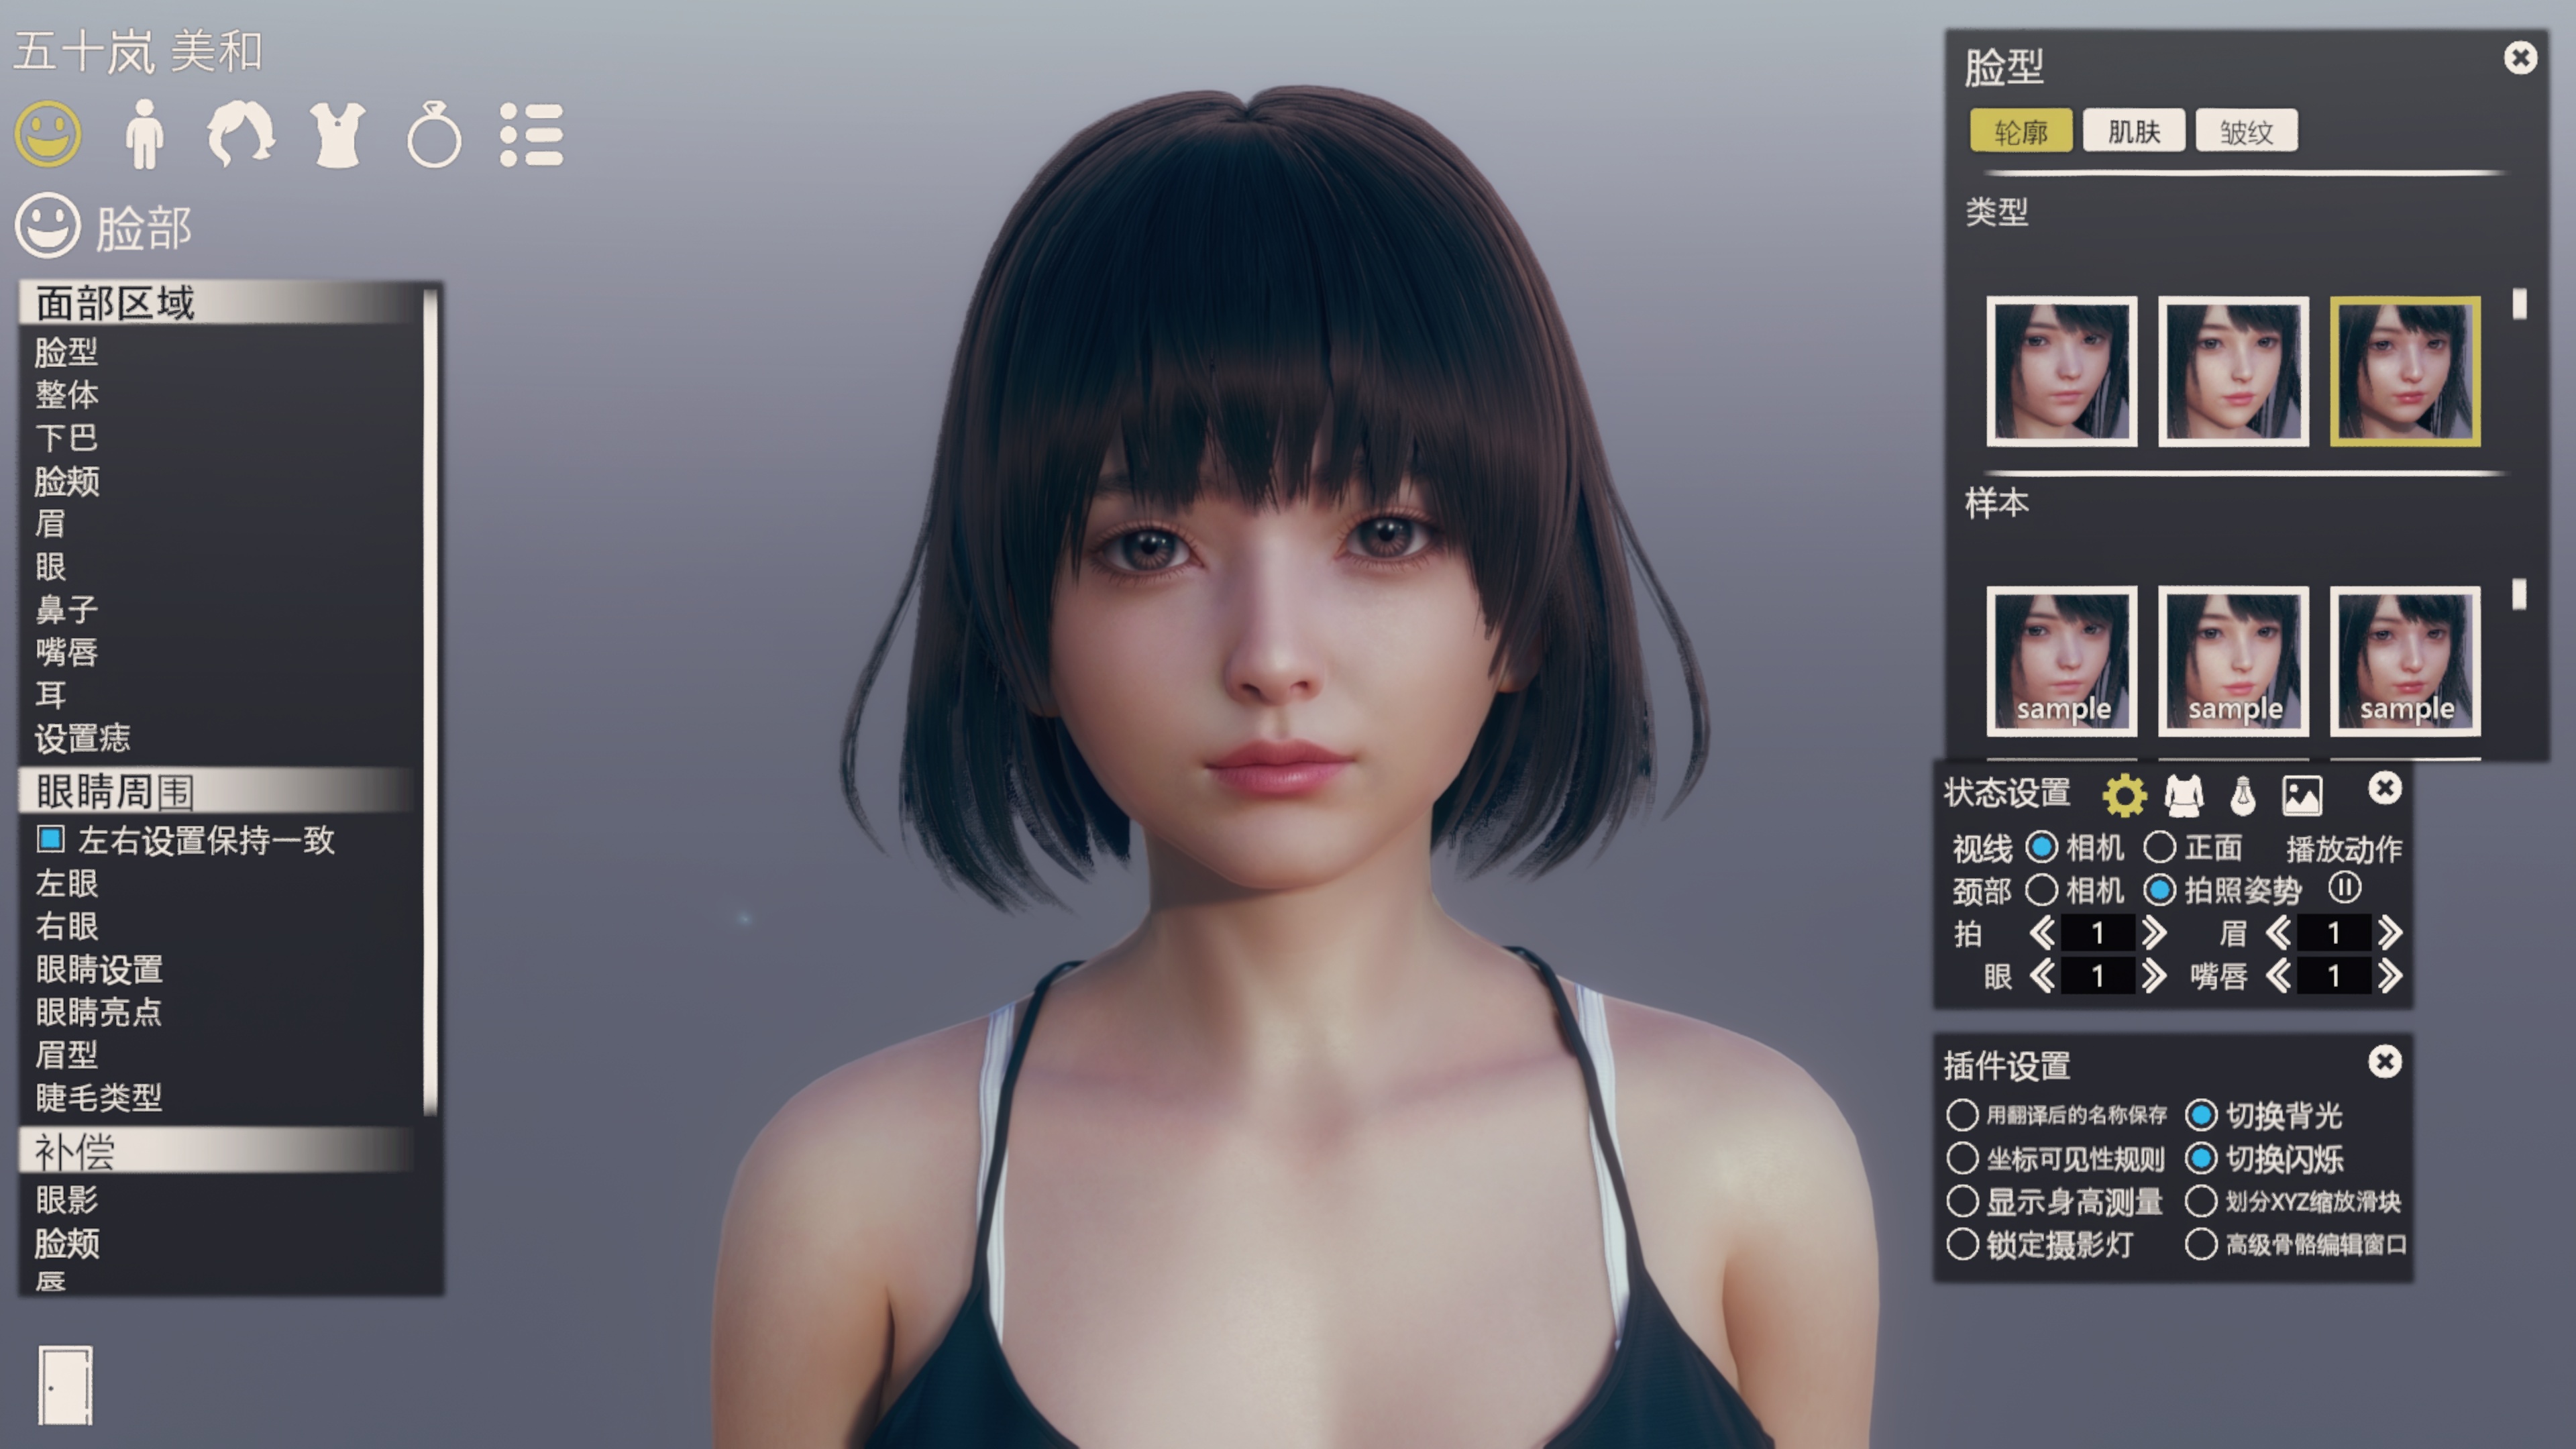Select the image background icon in 状态设置

2302,795
